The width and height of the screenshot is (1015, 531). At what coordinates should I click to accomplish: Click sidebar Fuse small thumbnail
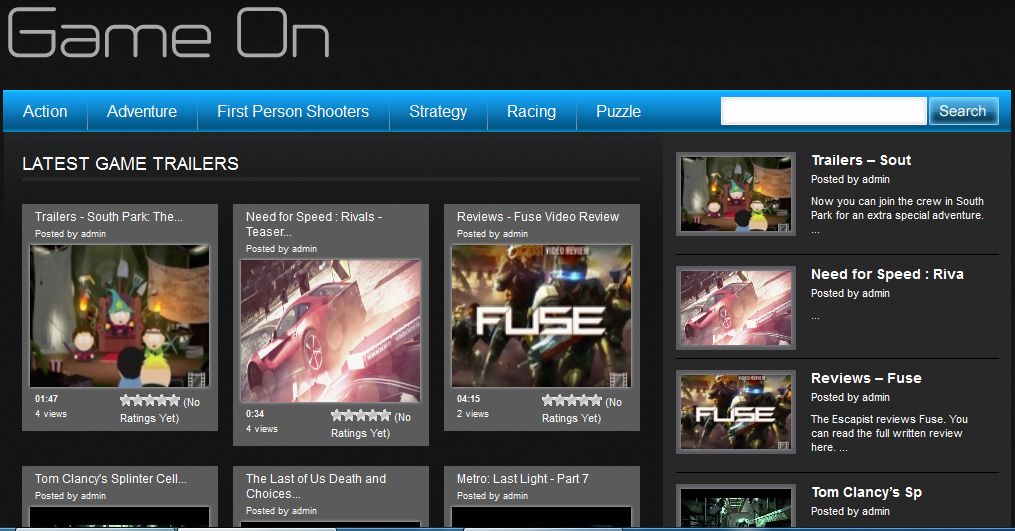736,412
